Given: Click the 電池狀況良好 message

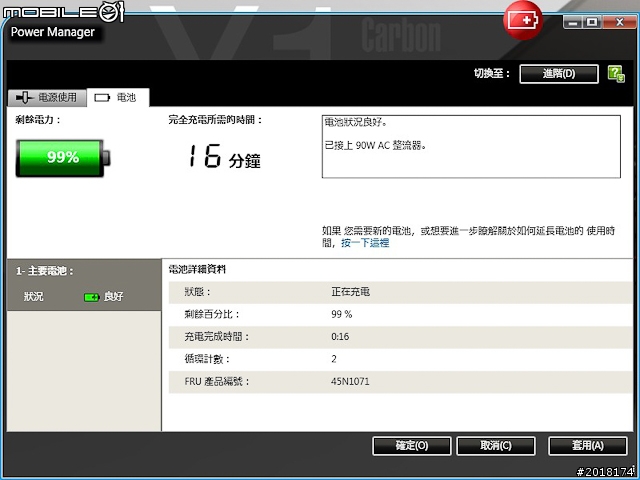Looking at the screenshot, I should tap(356, 122).
